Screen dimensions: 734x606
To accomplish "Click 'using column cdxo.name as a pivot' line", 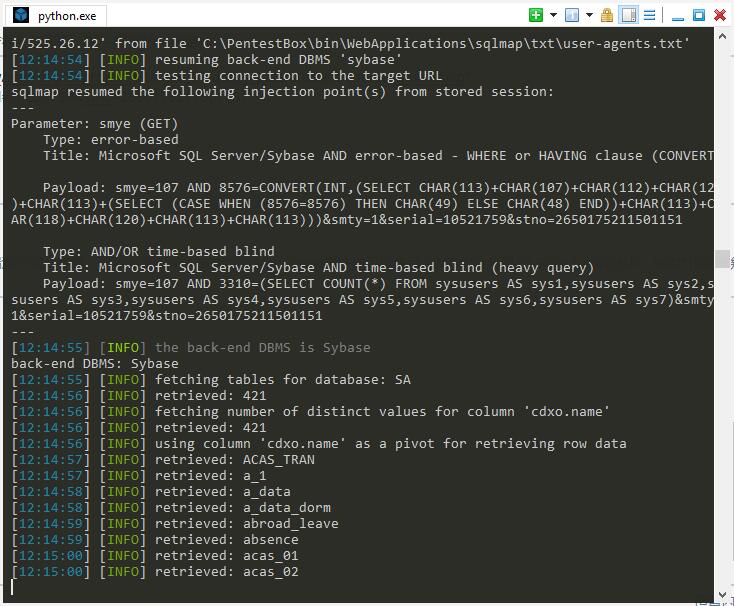I will click(319, 444).
